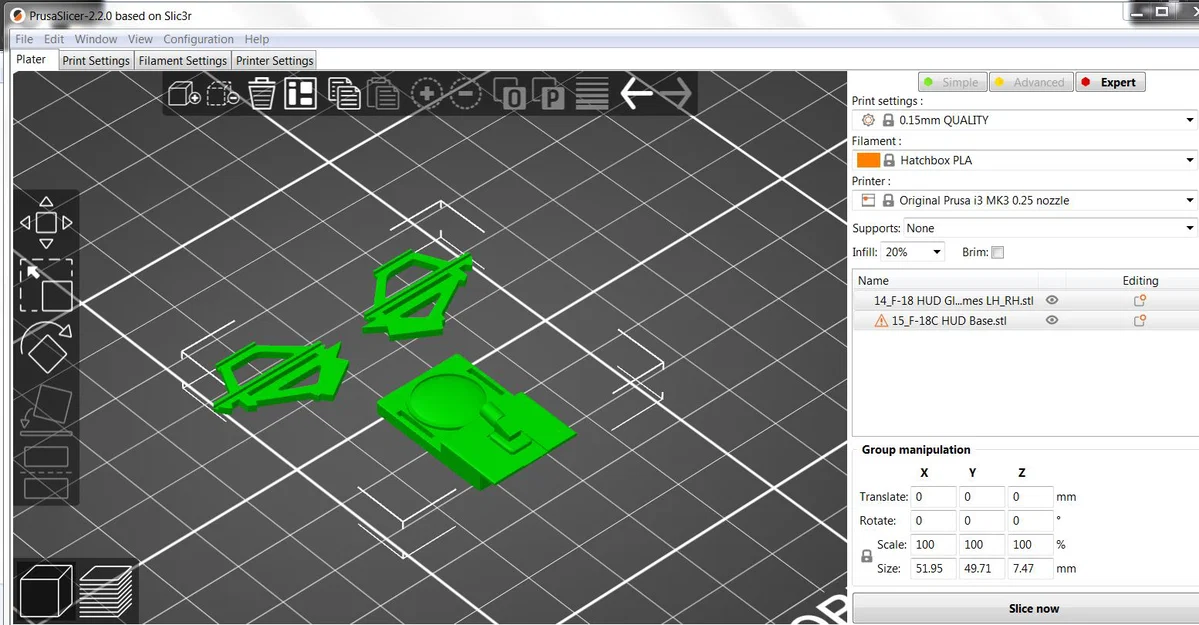1199x625 pixels.
Task: Click the Slice now button
Action: click(x=1033, y=608)
